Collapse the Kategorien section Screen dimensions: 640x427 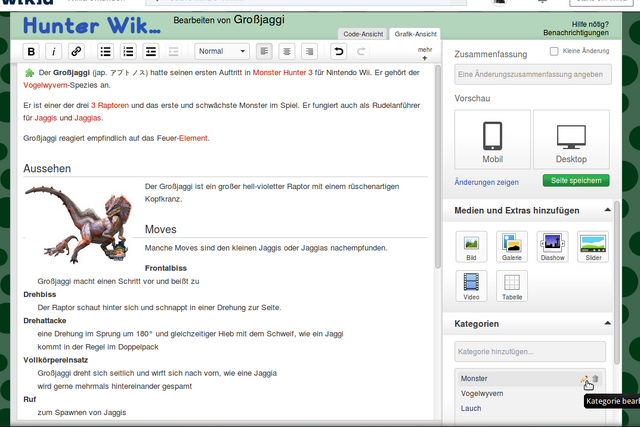[x=607, y=323]
